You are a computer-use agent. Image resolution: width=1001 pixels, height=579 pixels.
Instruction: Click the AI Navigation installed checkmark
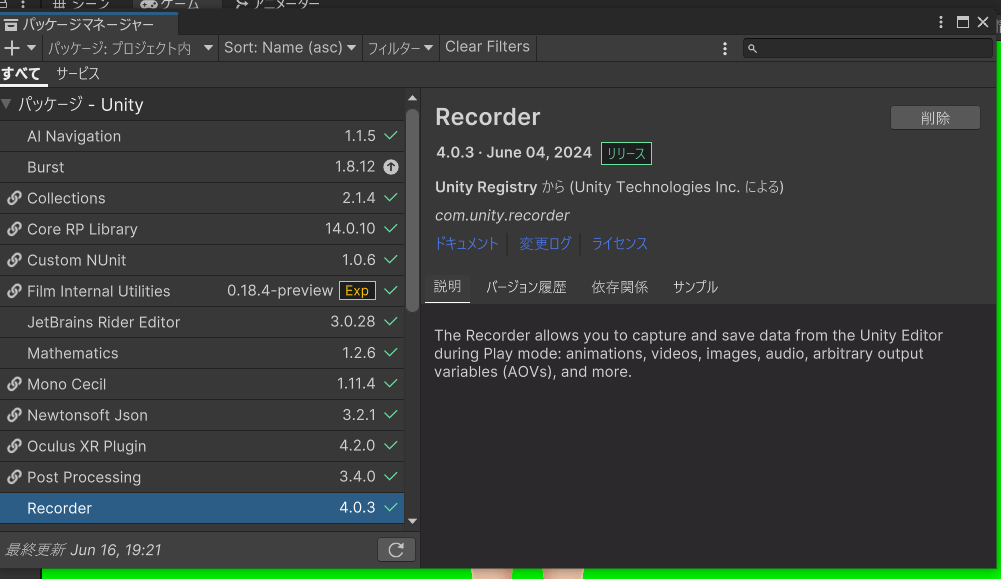tap(391, 135)
